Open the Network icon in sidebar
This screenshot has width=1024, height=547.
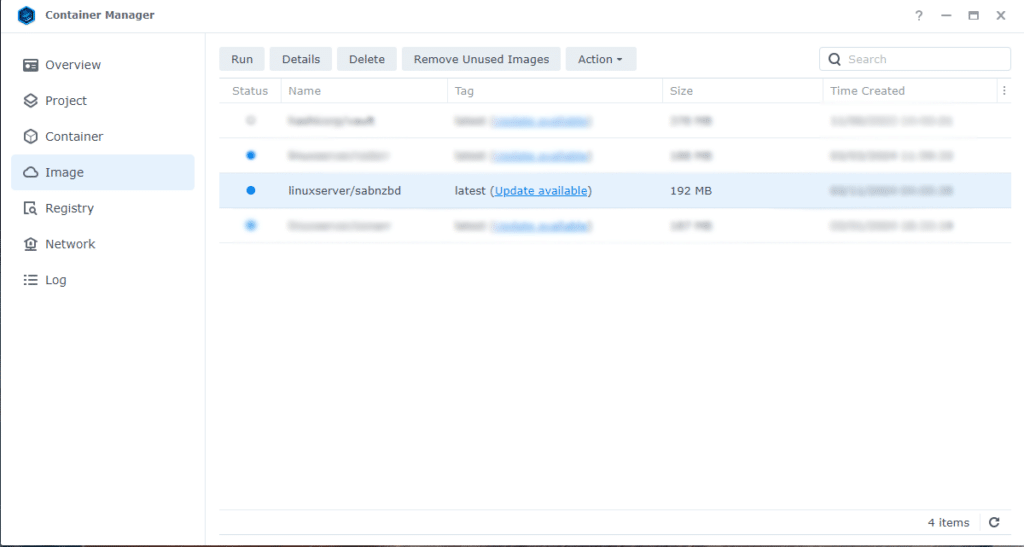coord(30,245)
